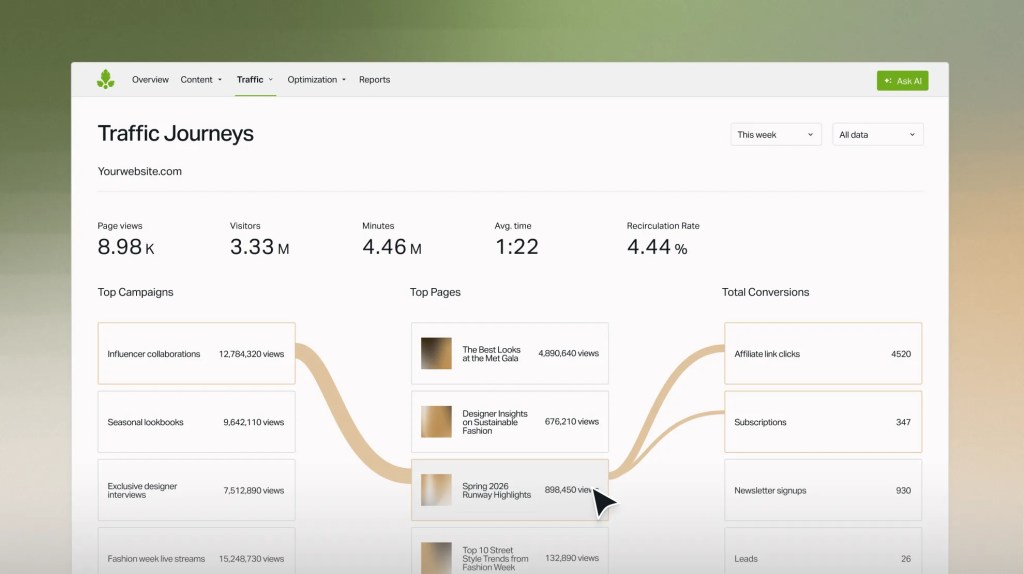Click the Recirculation Rate 4.44 % metric

(663, 240)
